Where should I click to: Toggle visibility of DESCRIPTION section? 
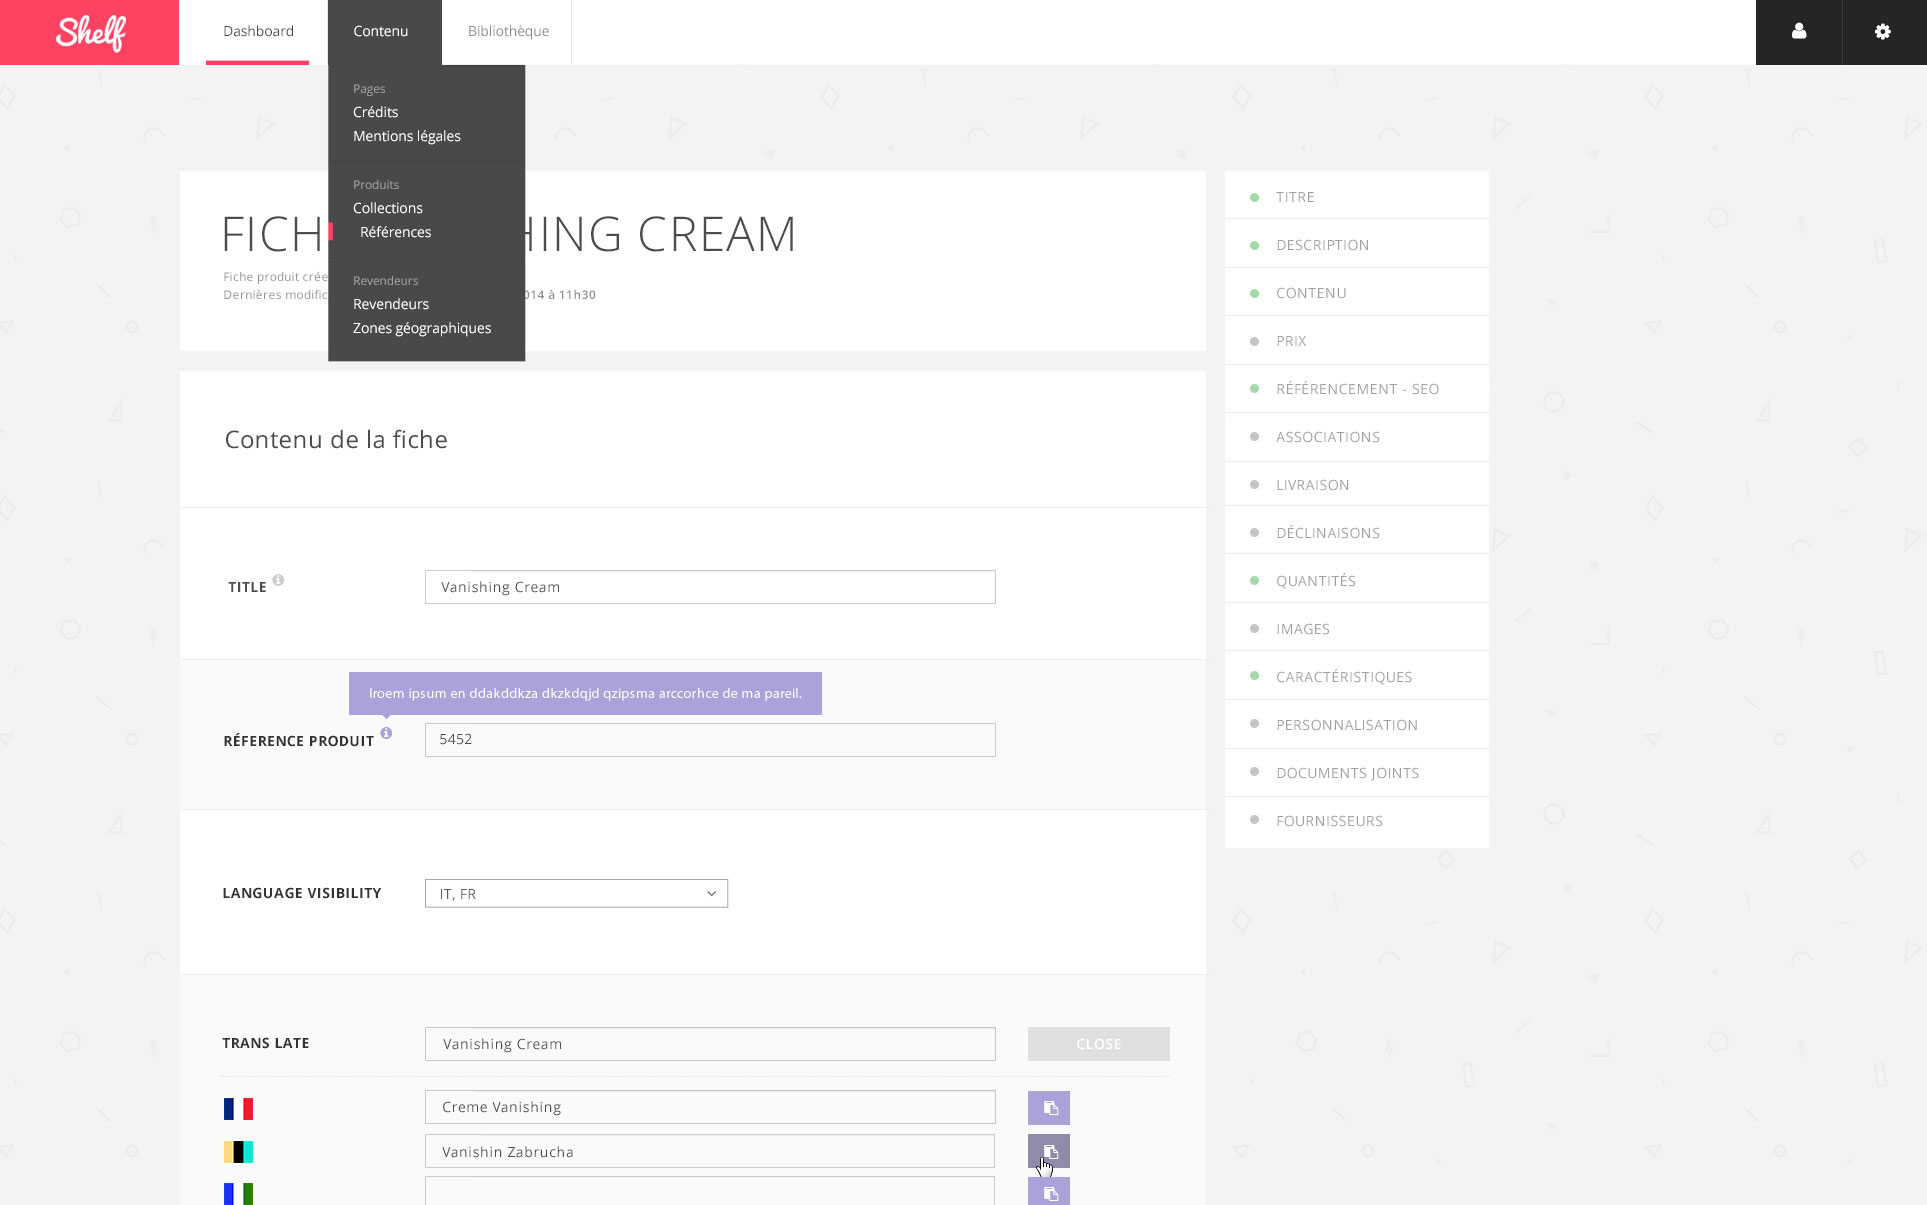(x=1254, y=244)
